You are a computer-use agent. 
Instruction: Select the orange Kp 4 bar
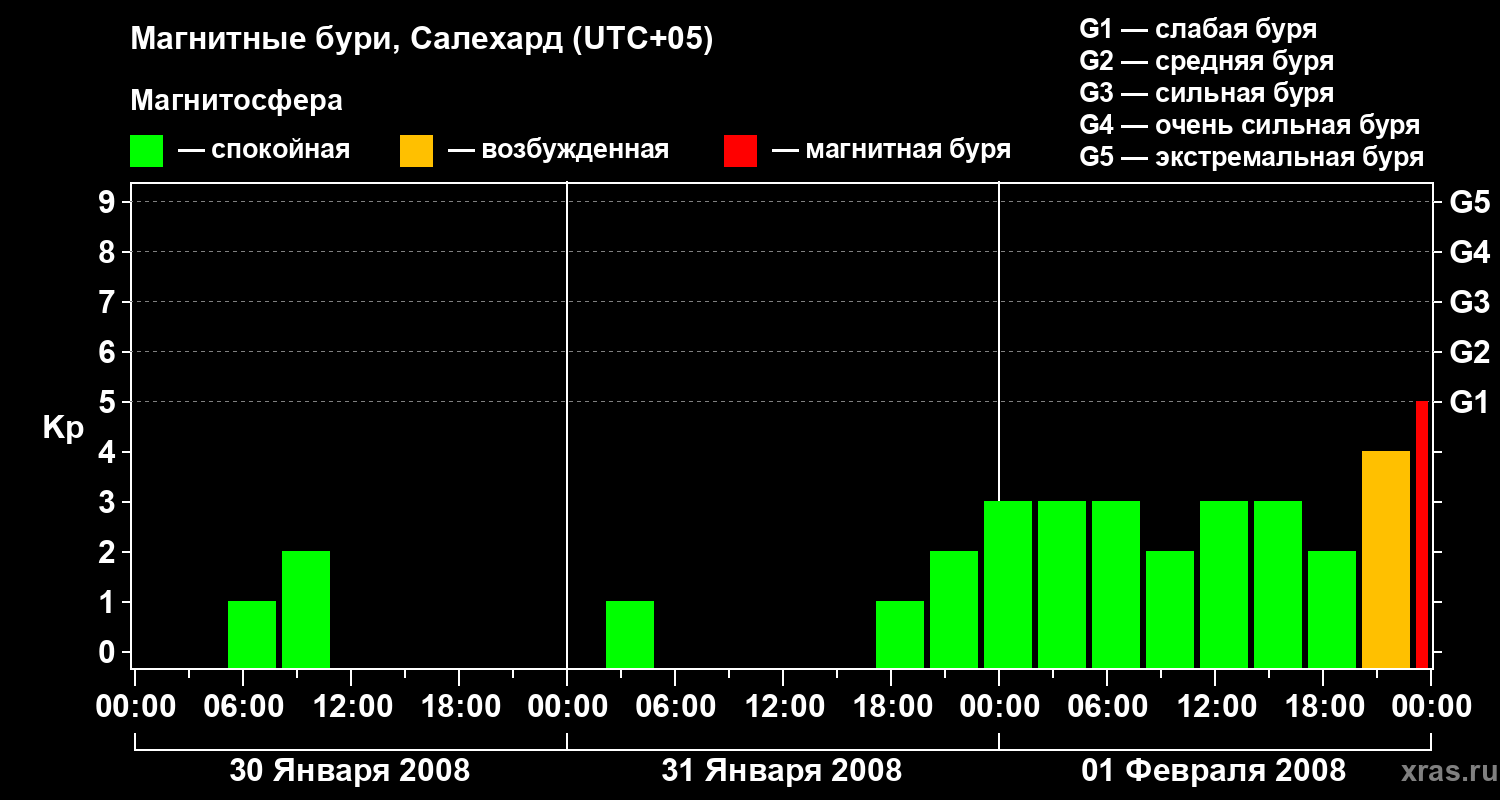(x=1386, y=559)
